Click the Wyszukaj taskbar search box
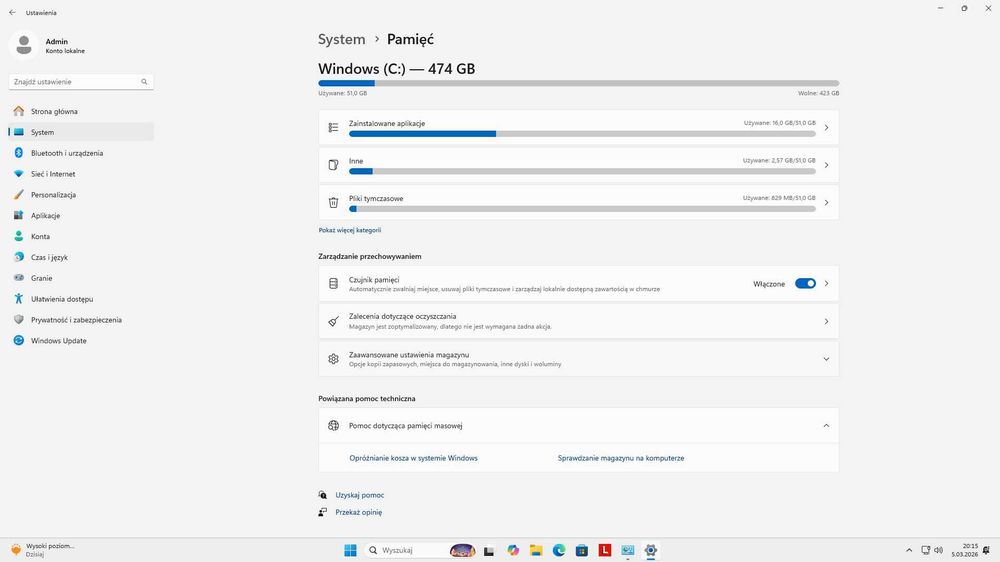This screenshot has width=1000, height=562. coord(420,550)
